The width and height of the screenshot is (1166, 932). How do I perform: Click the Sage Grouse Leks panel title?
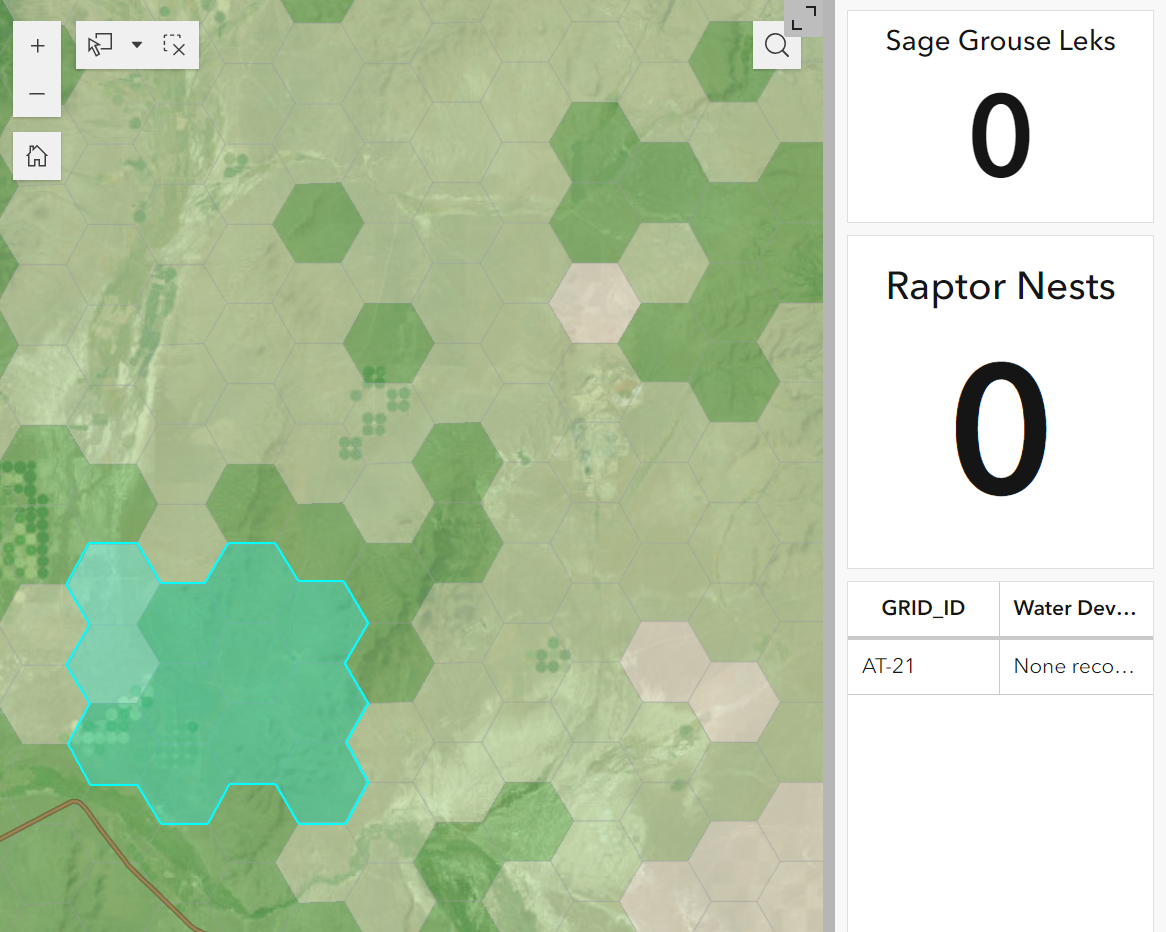[x=1000, y=41]
